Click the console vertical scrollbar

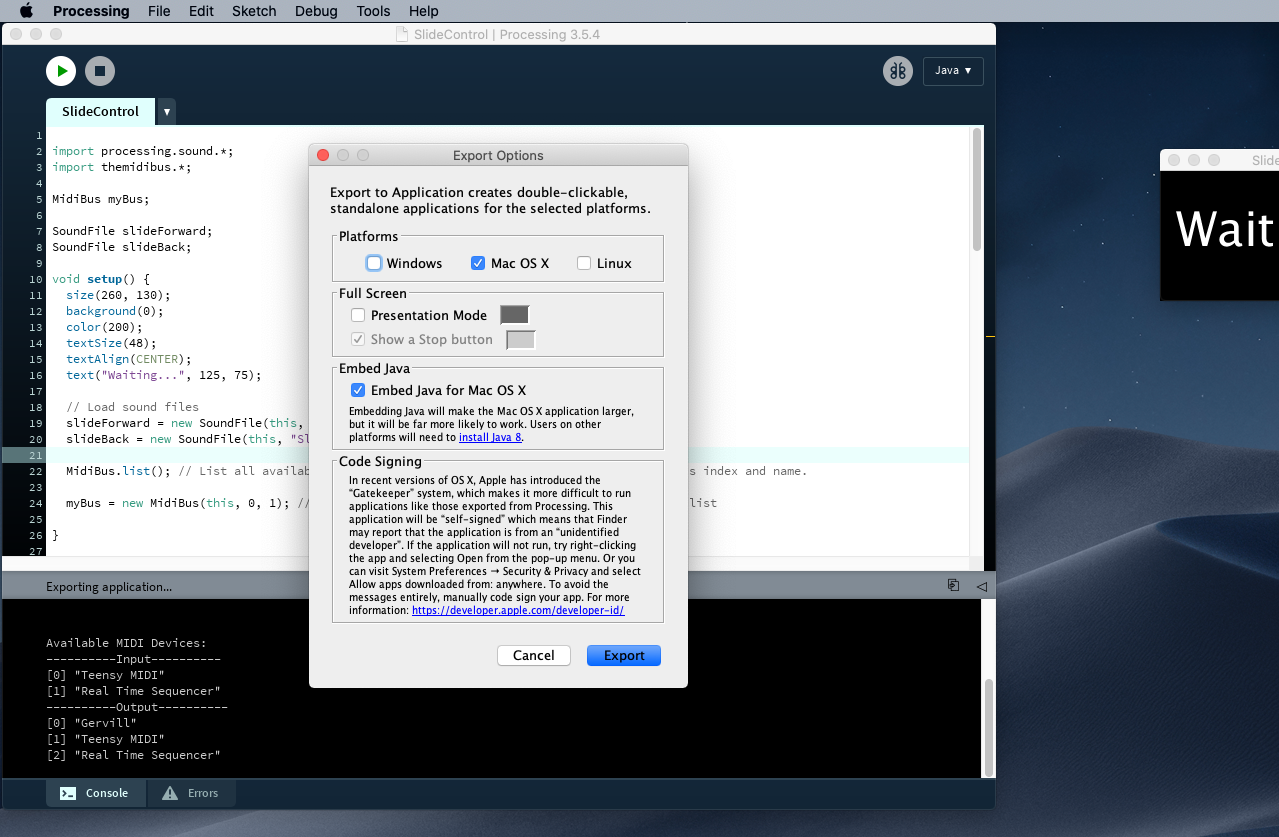coord(989,727)
